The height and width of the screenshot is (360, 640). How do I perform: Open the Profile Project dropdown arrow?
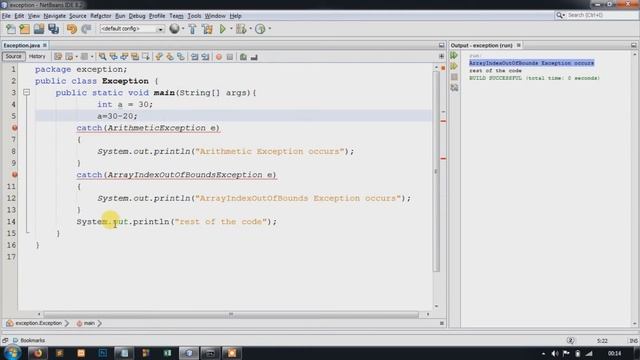[x=270, y=29]
